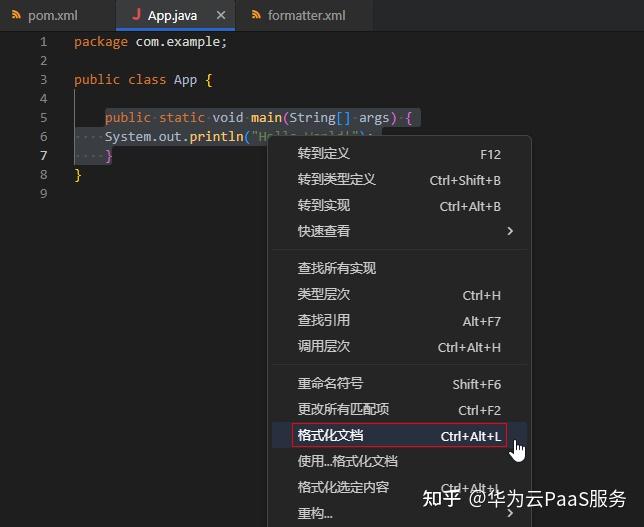Screen dimensions: 644x527
Task: Select 更改所有匹配项 menu entry
Action: click(x=399, y=410)
